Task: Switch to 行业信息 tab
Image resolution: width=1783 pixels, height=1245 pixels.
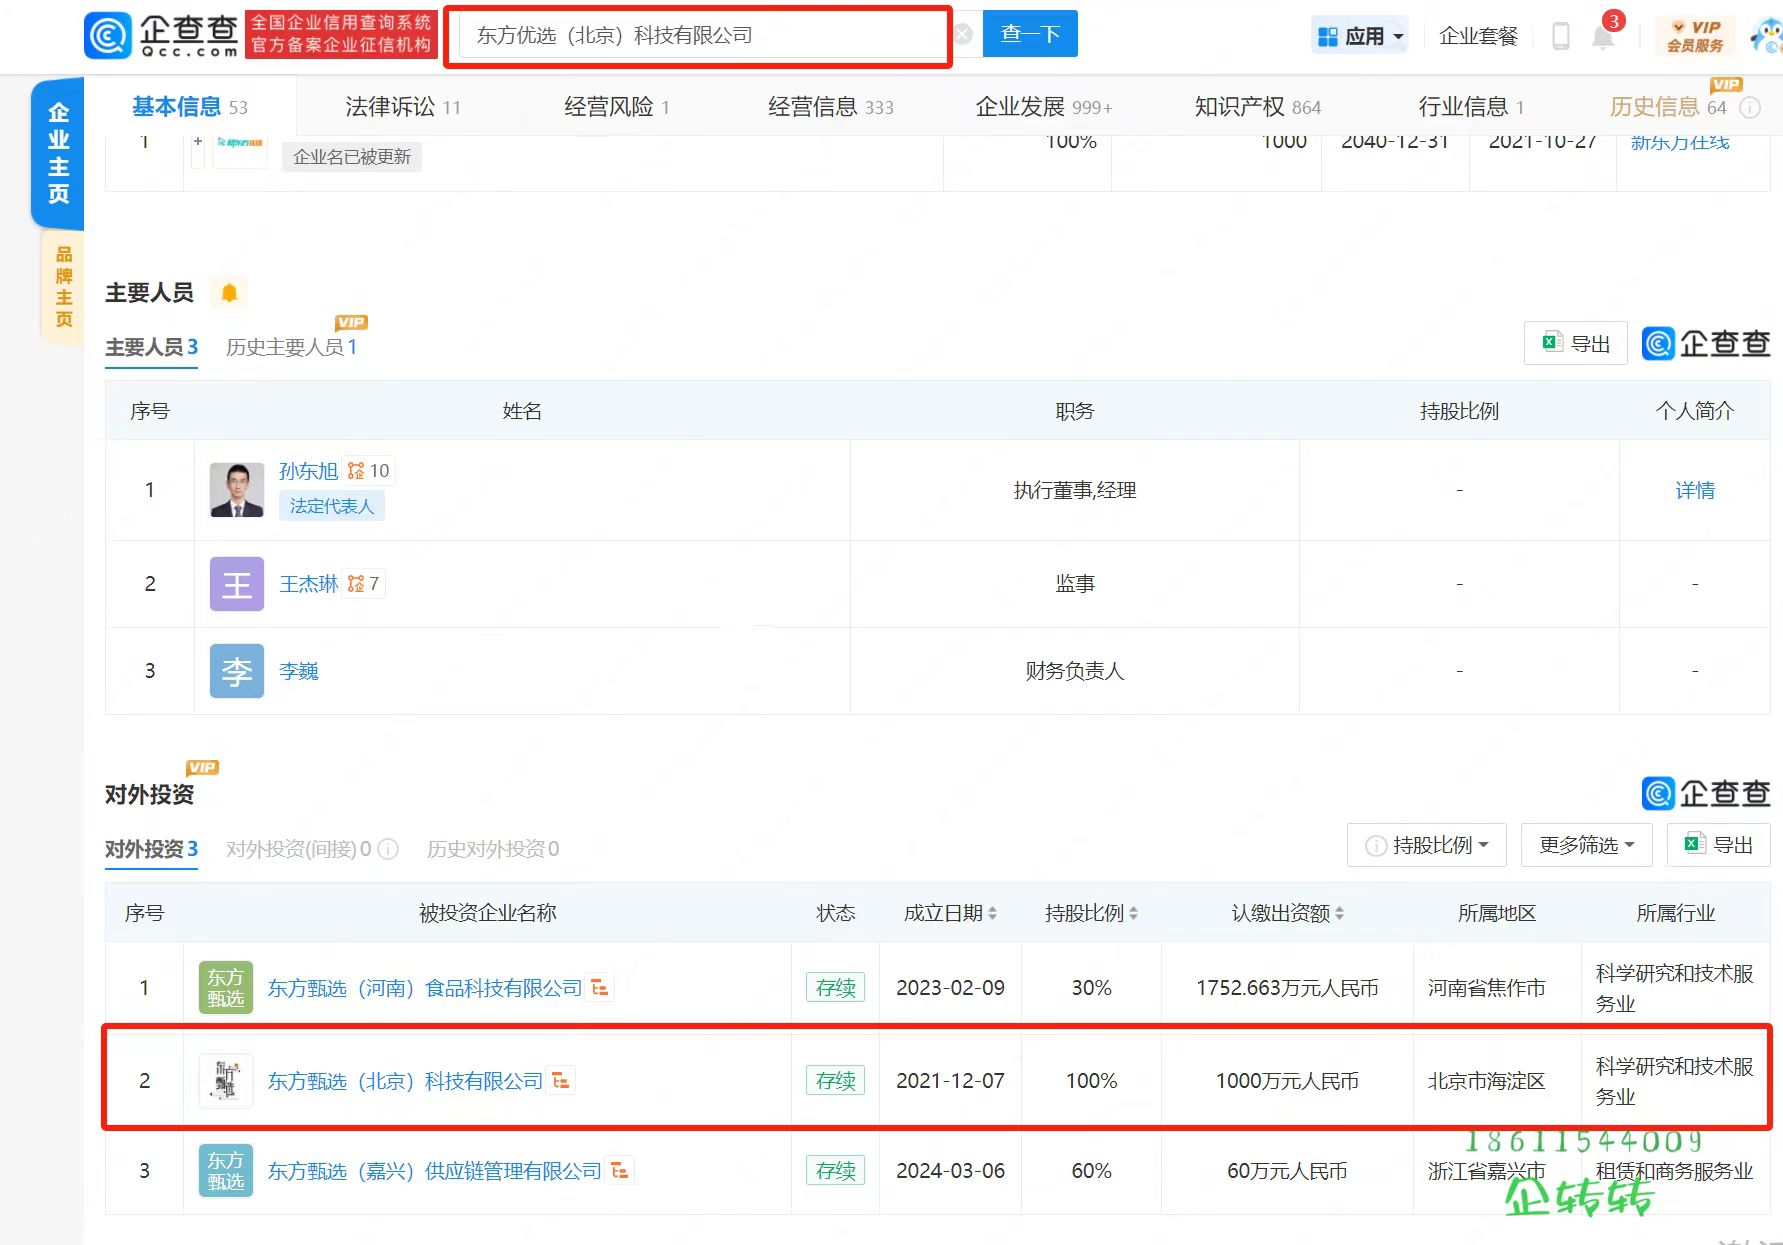Action: 1470,107
